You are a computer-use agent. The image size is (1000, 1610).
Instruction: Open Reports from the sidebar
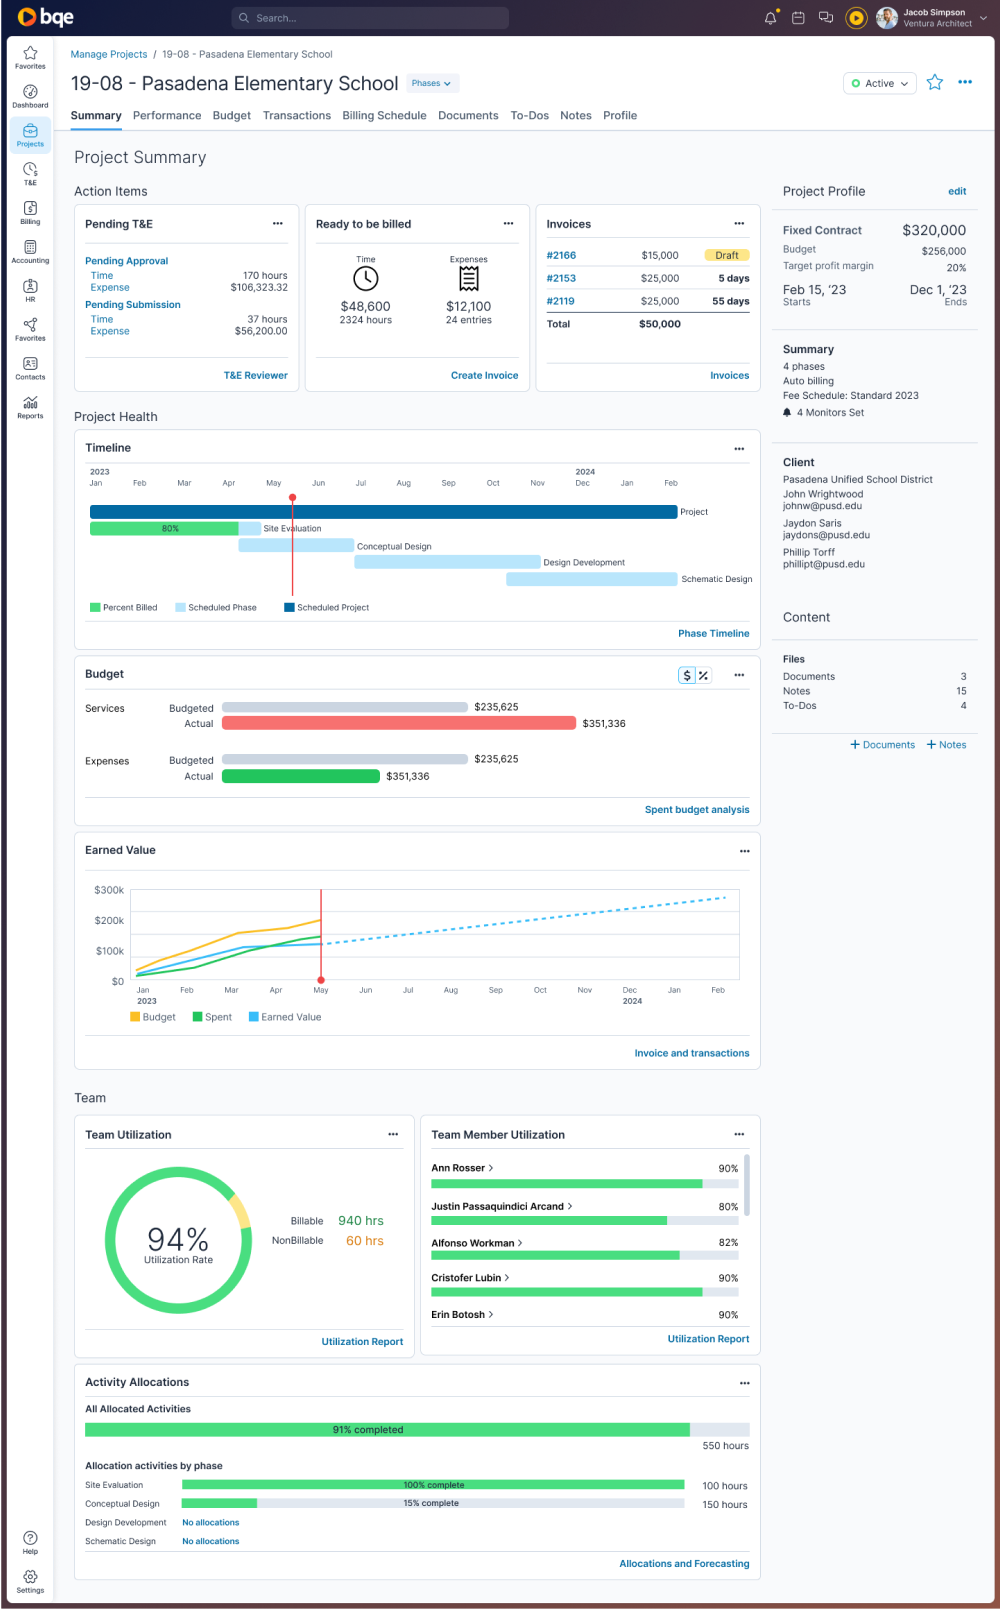coord(30,407)
